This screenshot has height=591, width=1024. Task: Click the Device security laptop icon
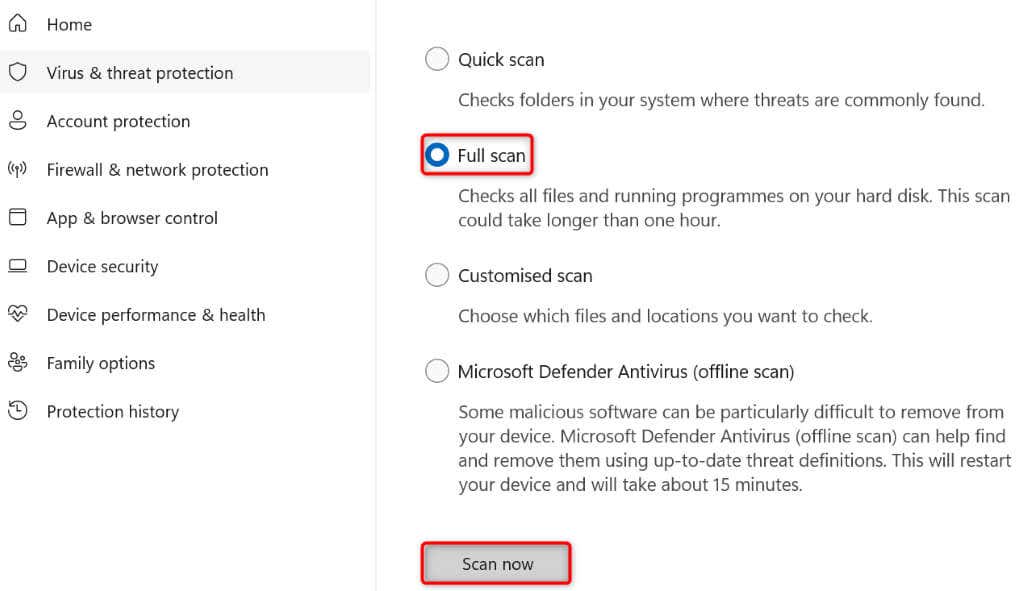tap(17, 266)
